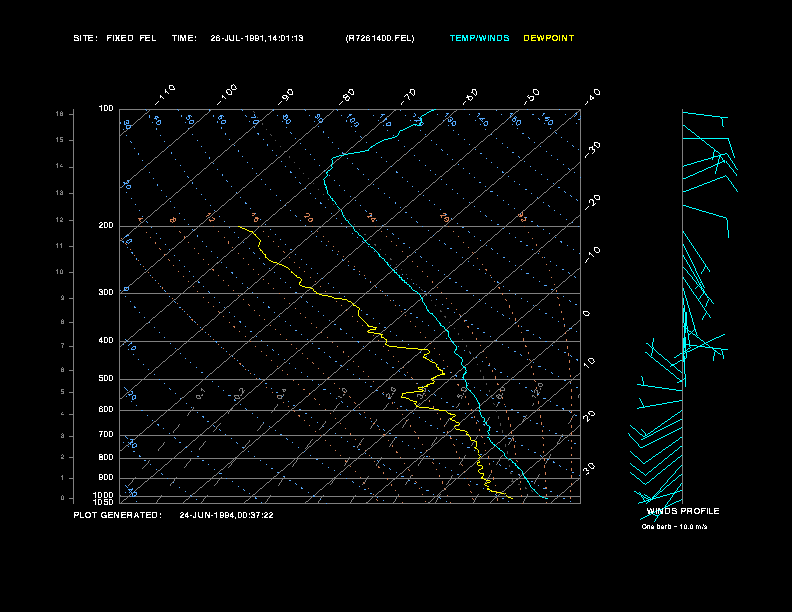This screenshot has height=612, width=792.
Task: Click the -50 temperature axis label
Action: [x=532, y=97]
